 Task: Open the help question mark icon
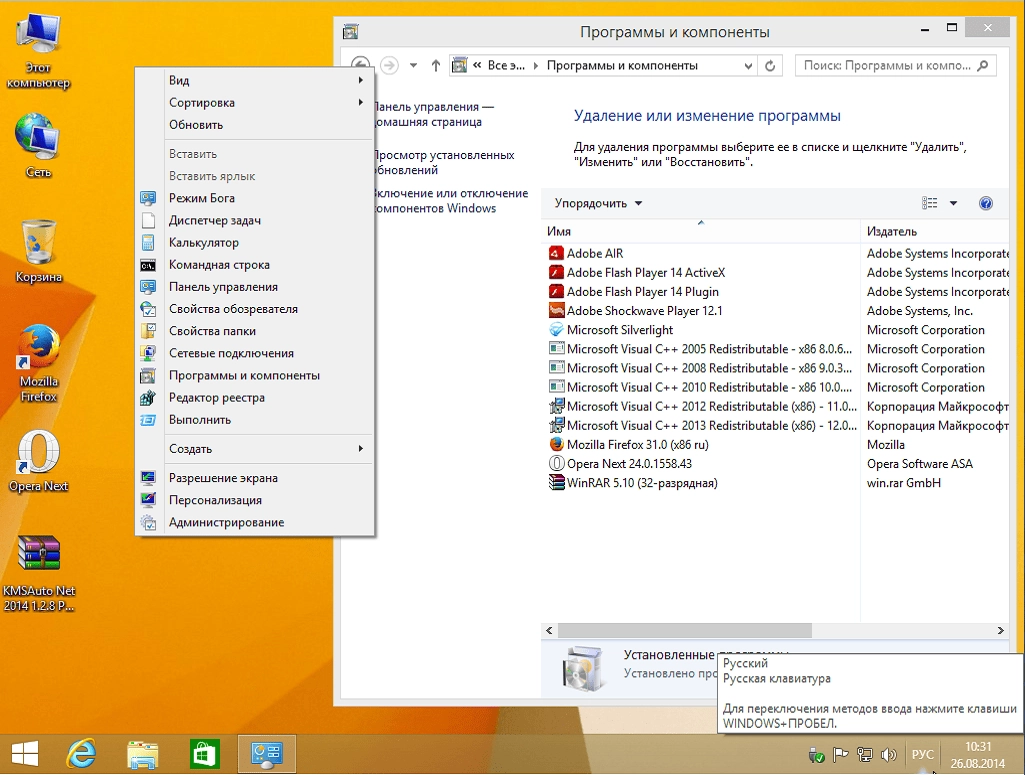pyautogui.click(x=985, y=203)
